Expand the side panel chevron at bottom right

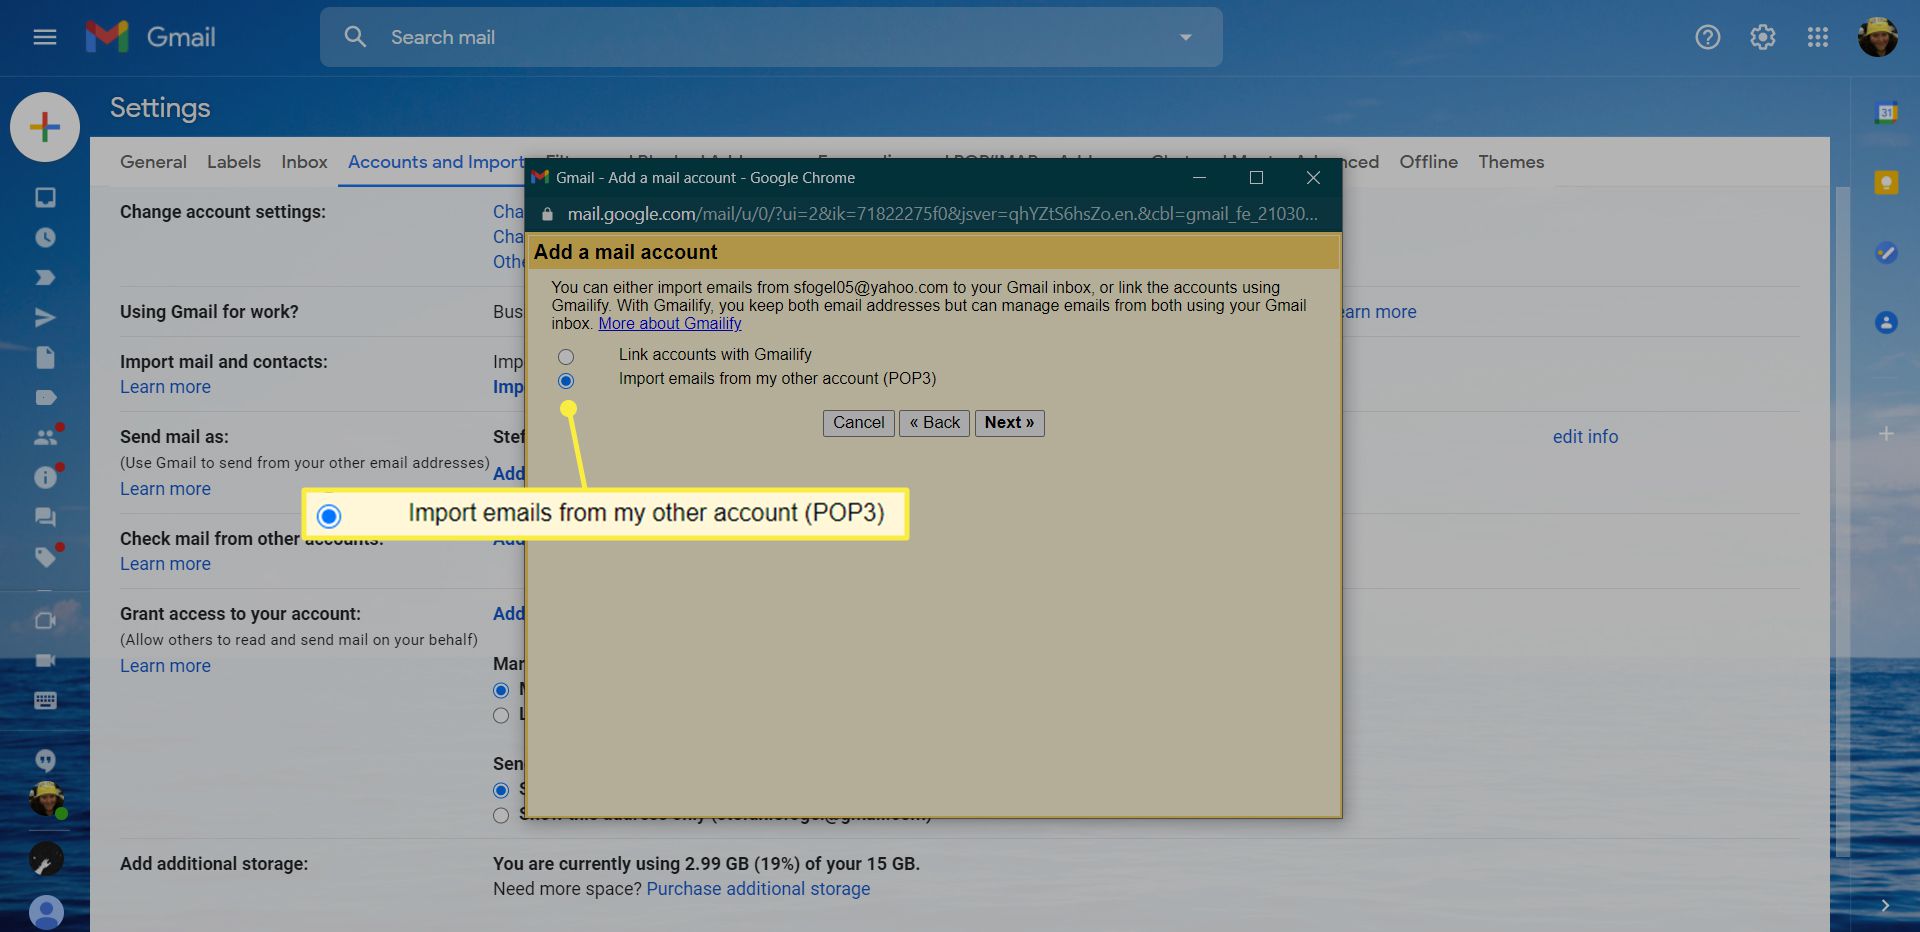click(x=1885, y=906)
